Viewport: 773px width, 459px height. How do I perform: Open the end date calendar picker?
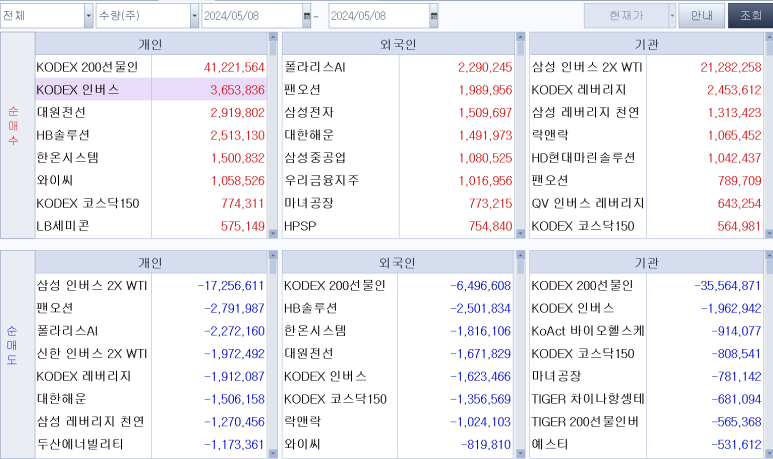pos(434,16)
